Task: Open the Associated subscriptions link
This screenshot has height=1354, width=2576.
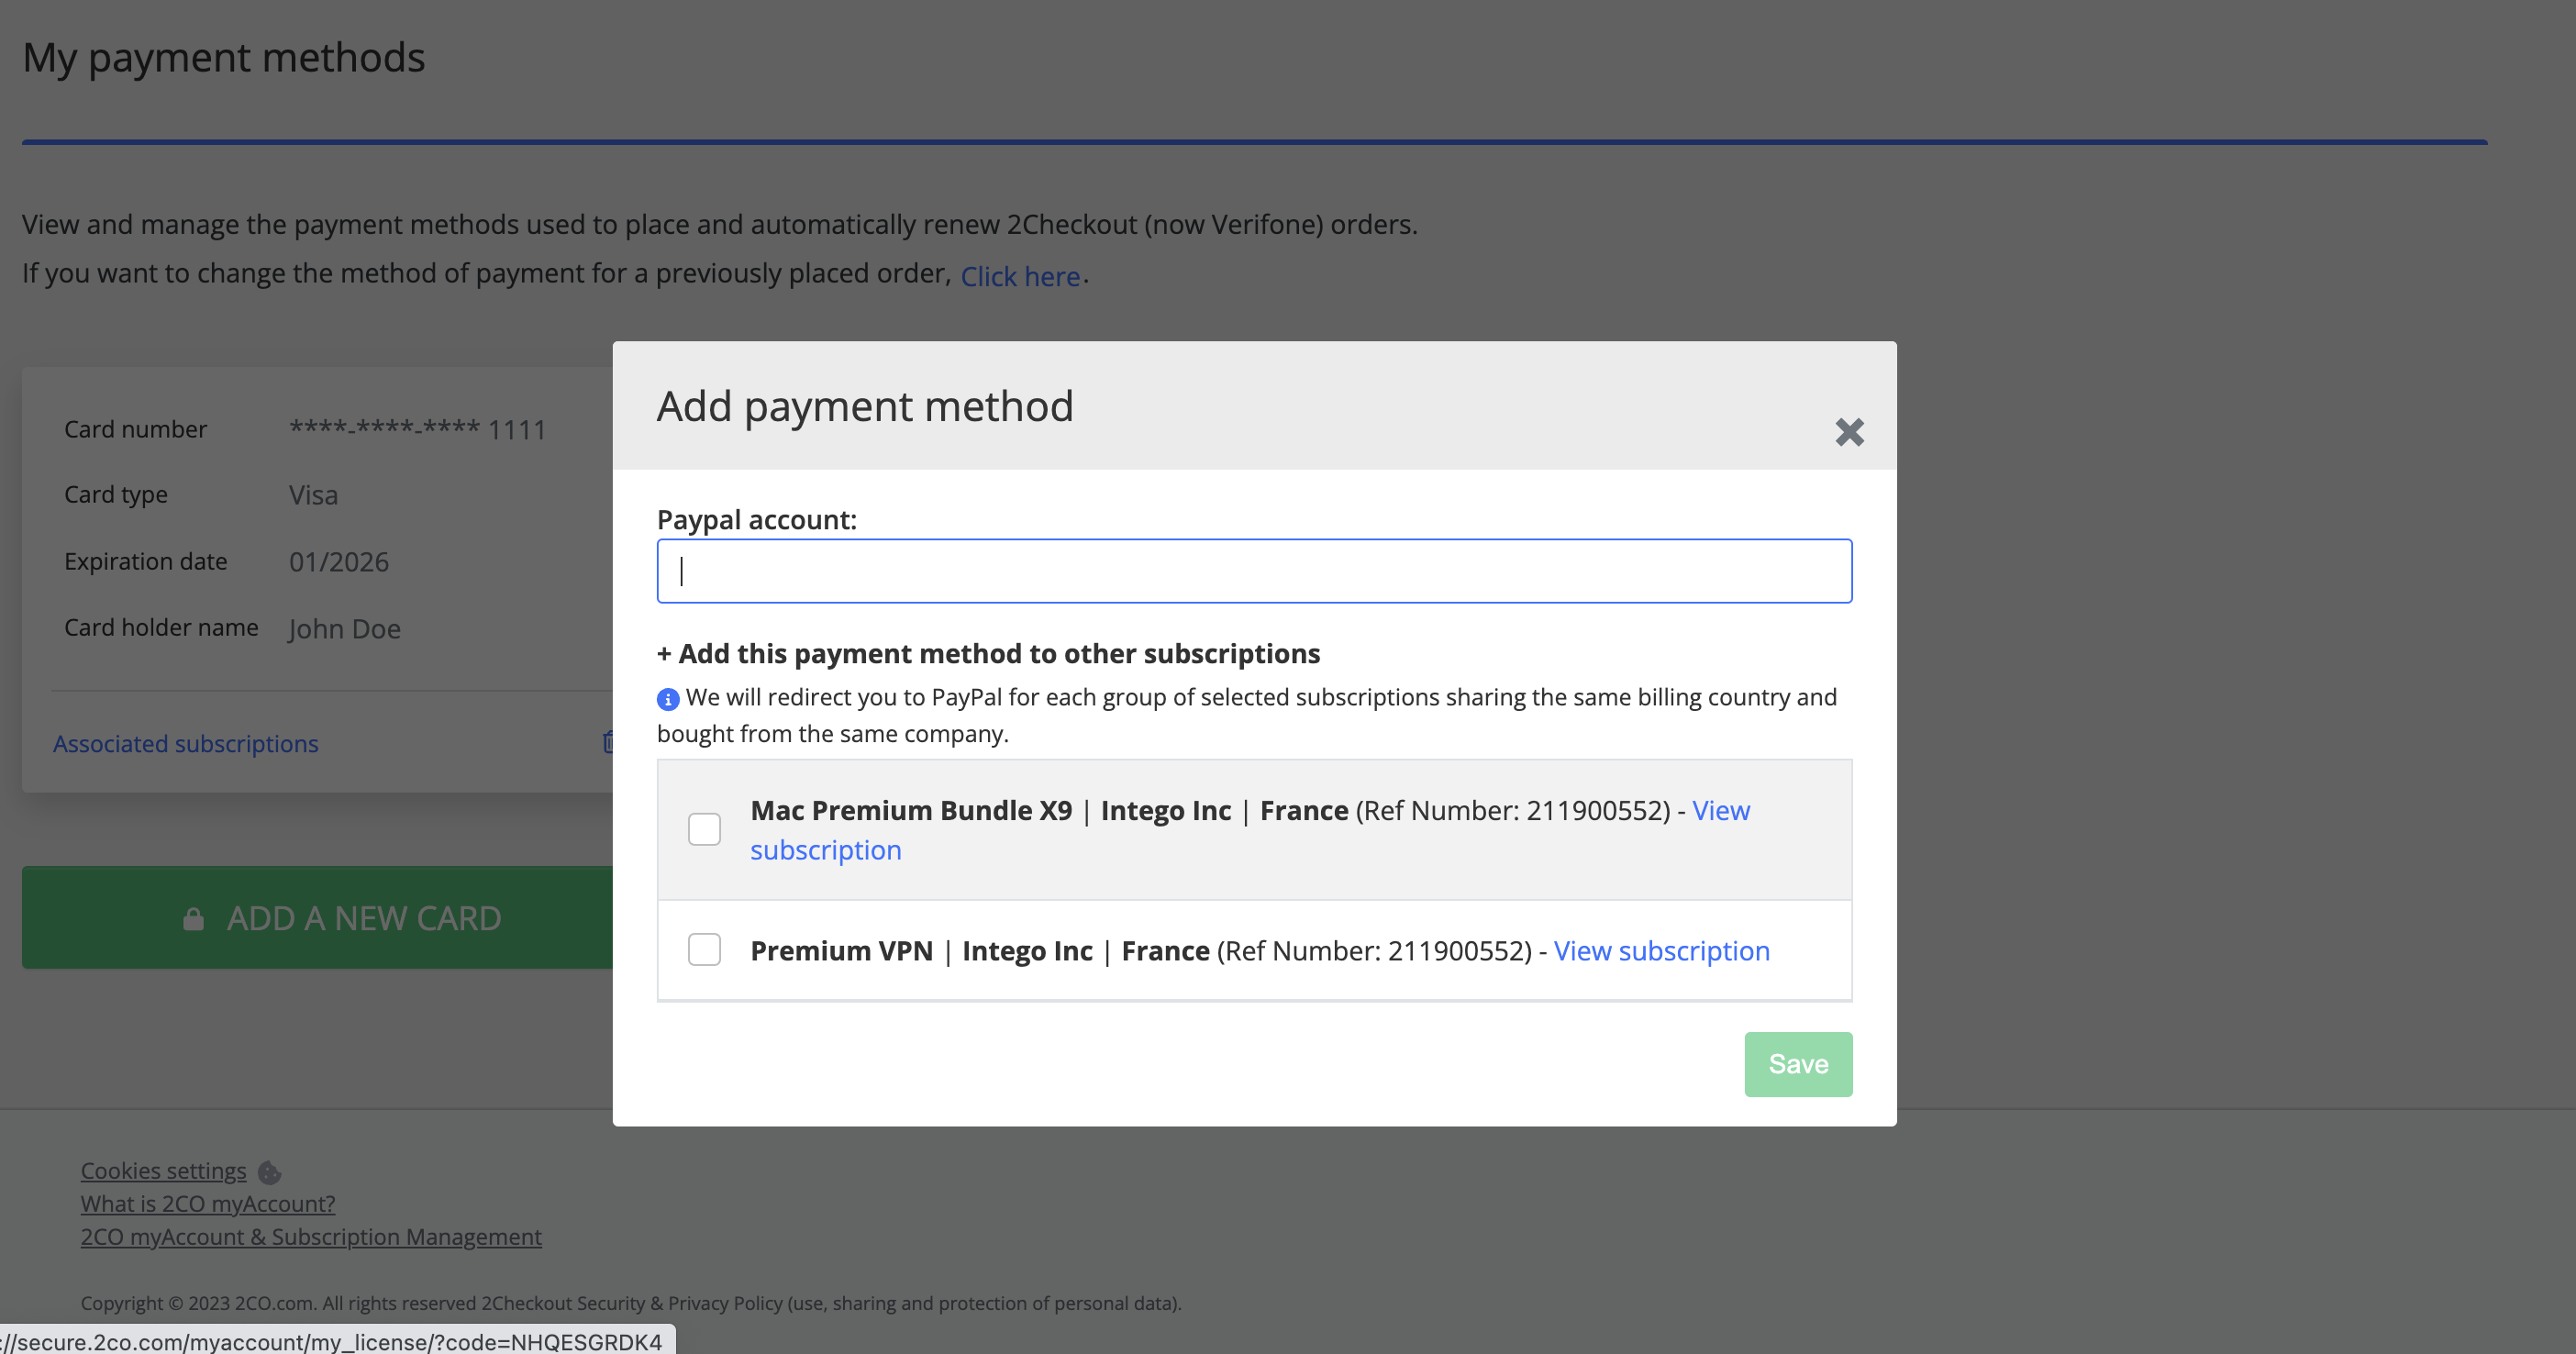Action: (x=186, y=744)
